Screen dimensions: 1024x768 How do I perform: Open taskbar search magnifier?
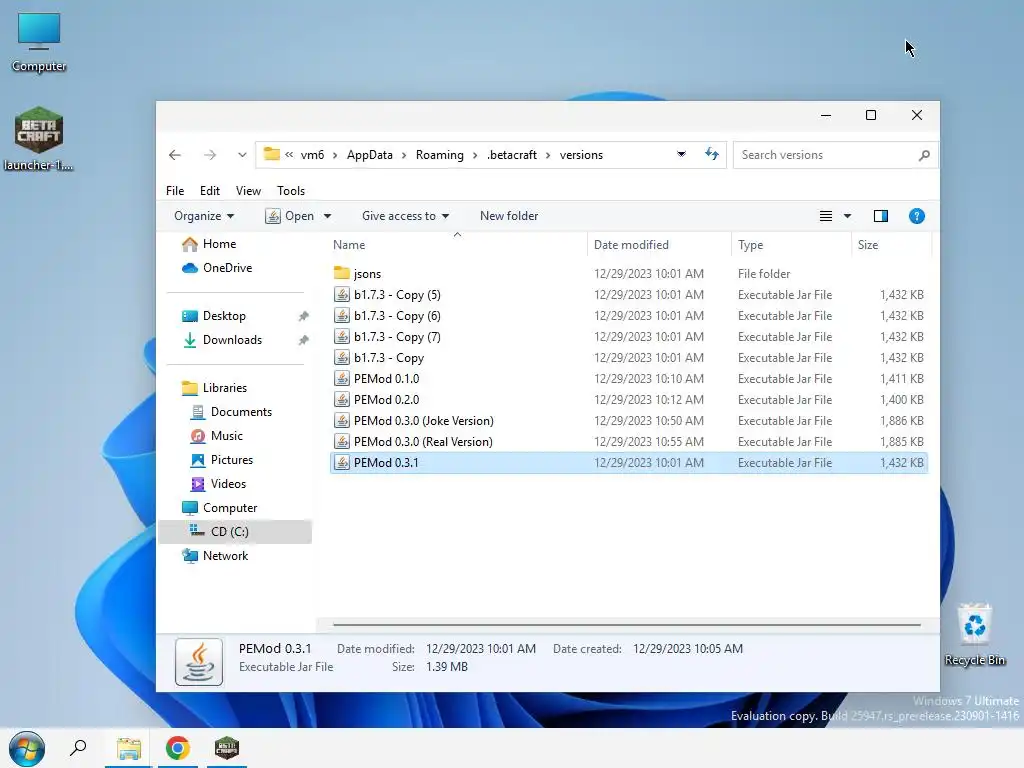tap(78, 747)
